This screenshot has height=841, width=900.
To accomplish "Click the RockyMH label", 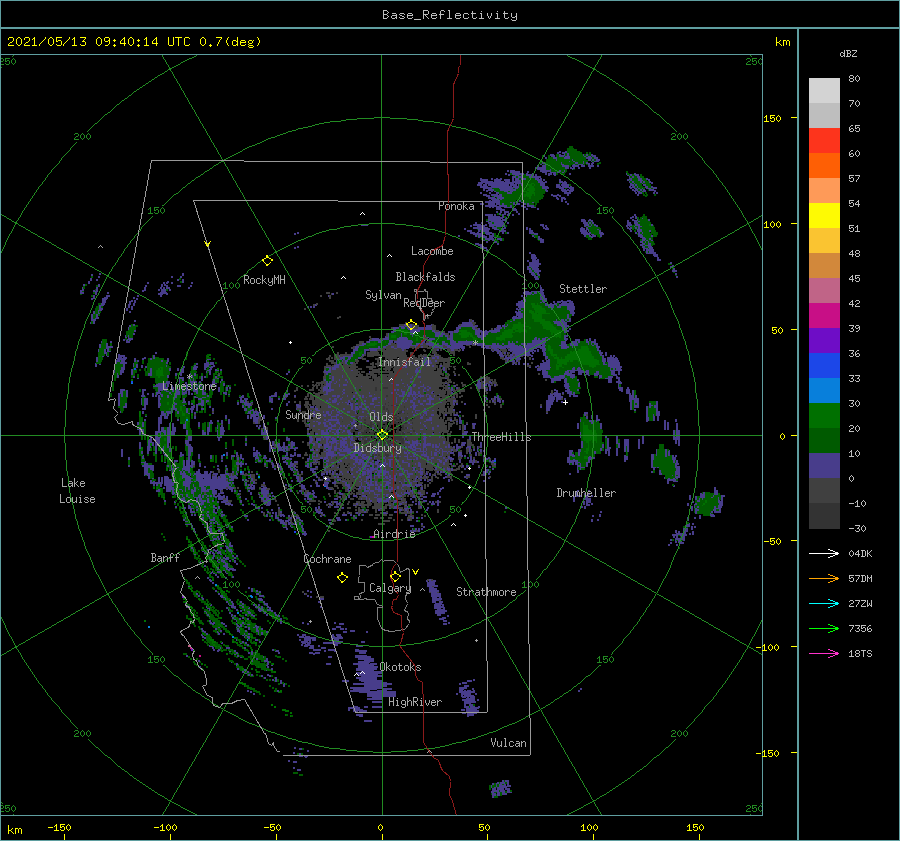I will point(264,280).
